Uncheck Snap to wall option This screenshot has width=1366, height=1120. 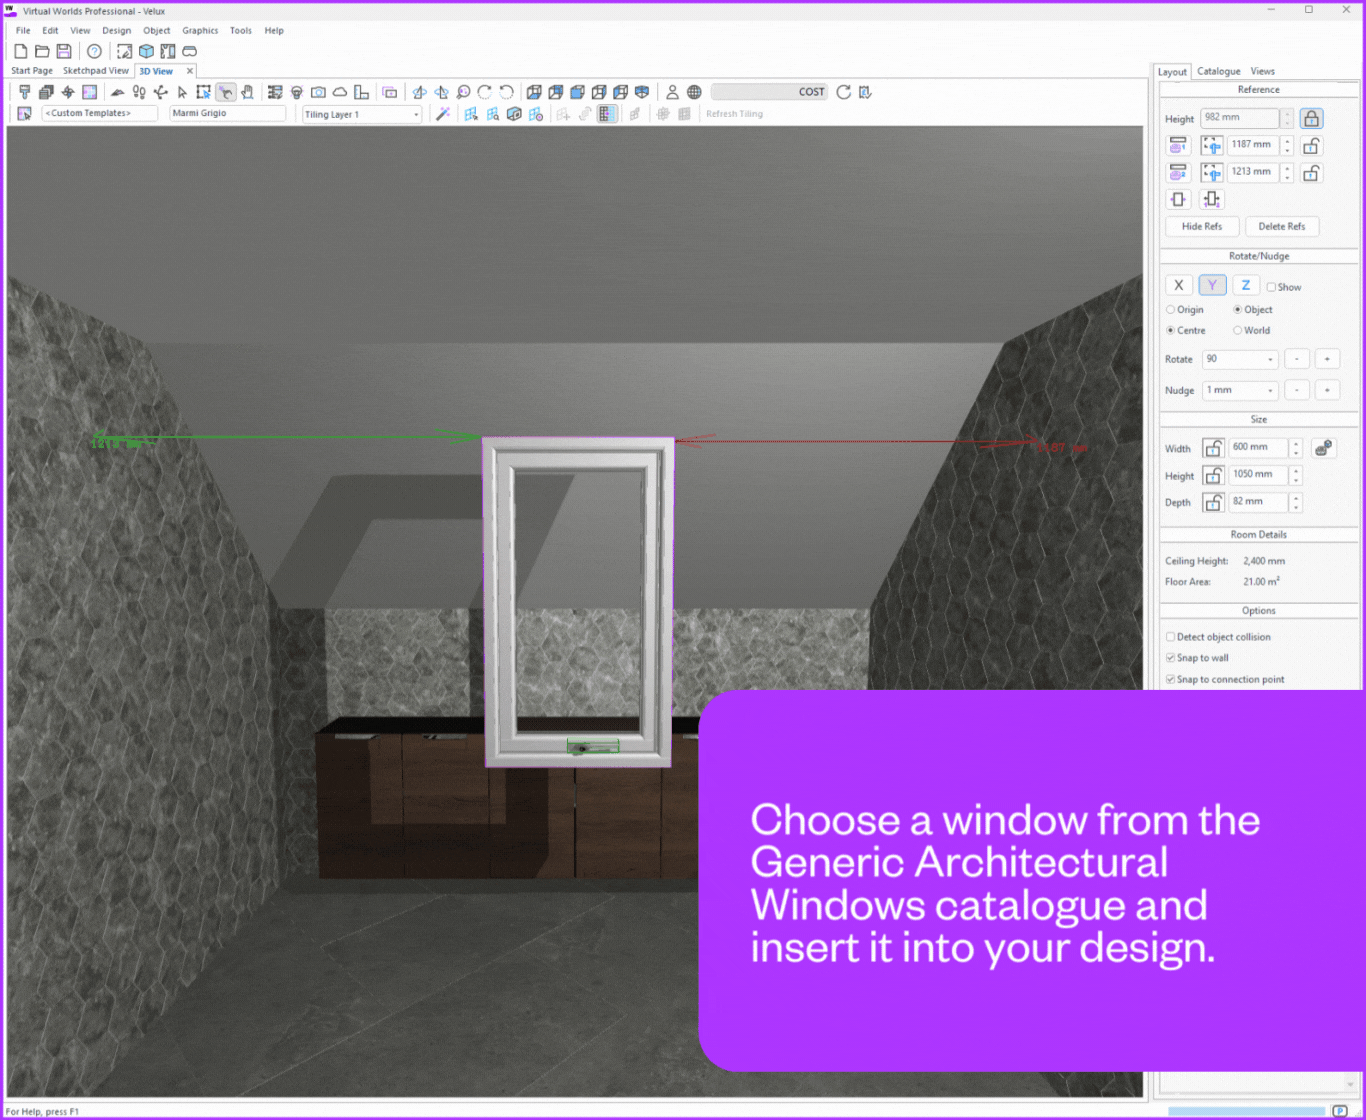(1171, 658)
